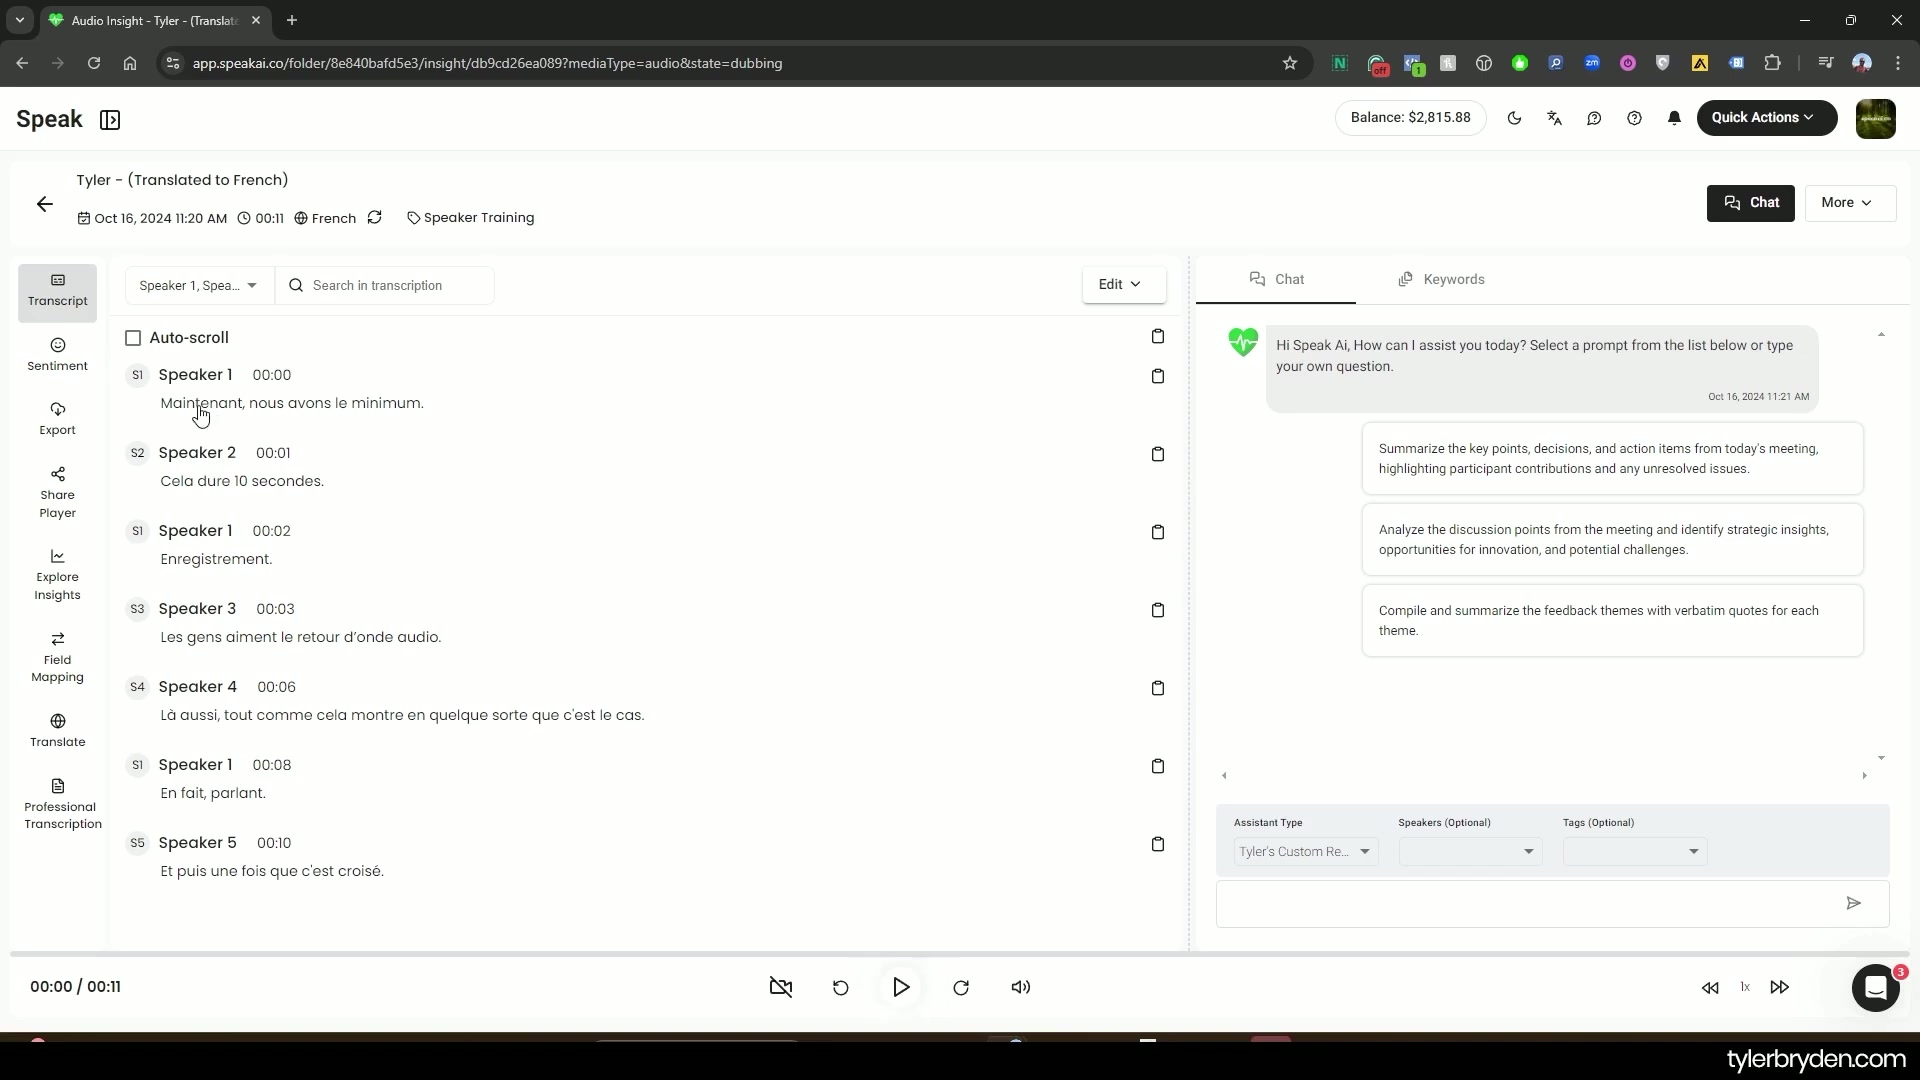
Task: Copy the Speaker 5 00:10 segment
Action: click(1158, 844)
